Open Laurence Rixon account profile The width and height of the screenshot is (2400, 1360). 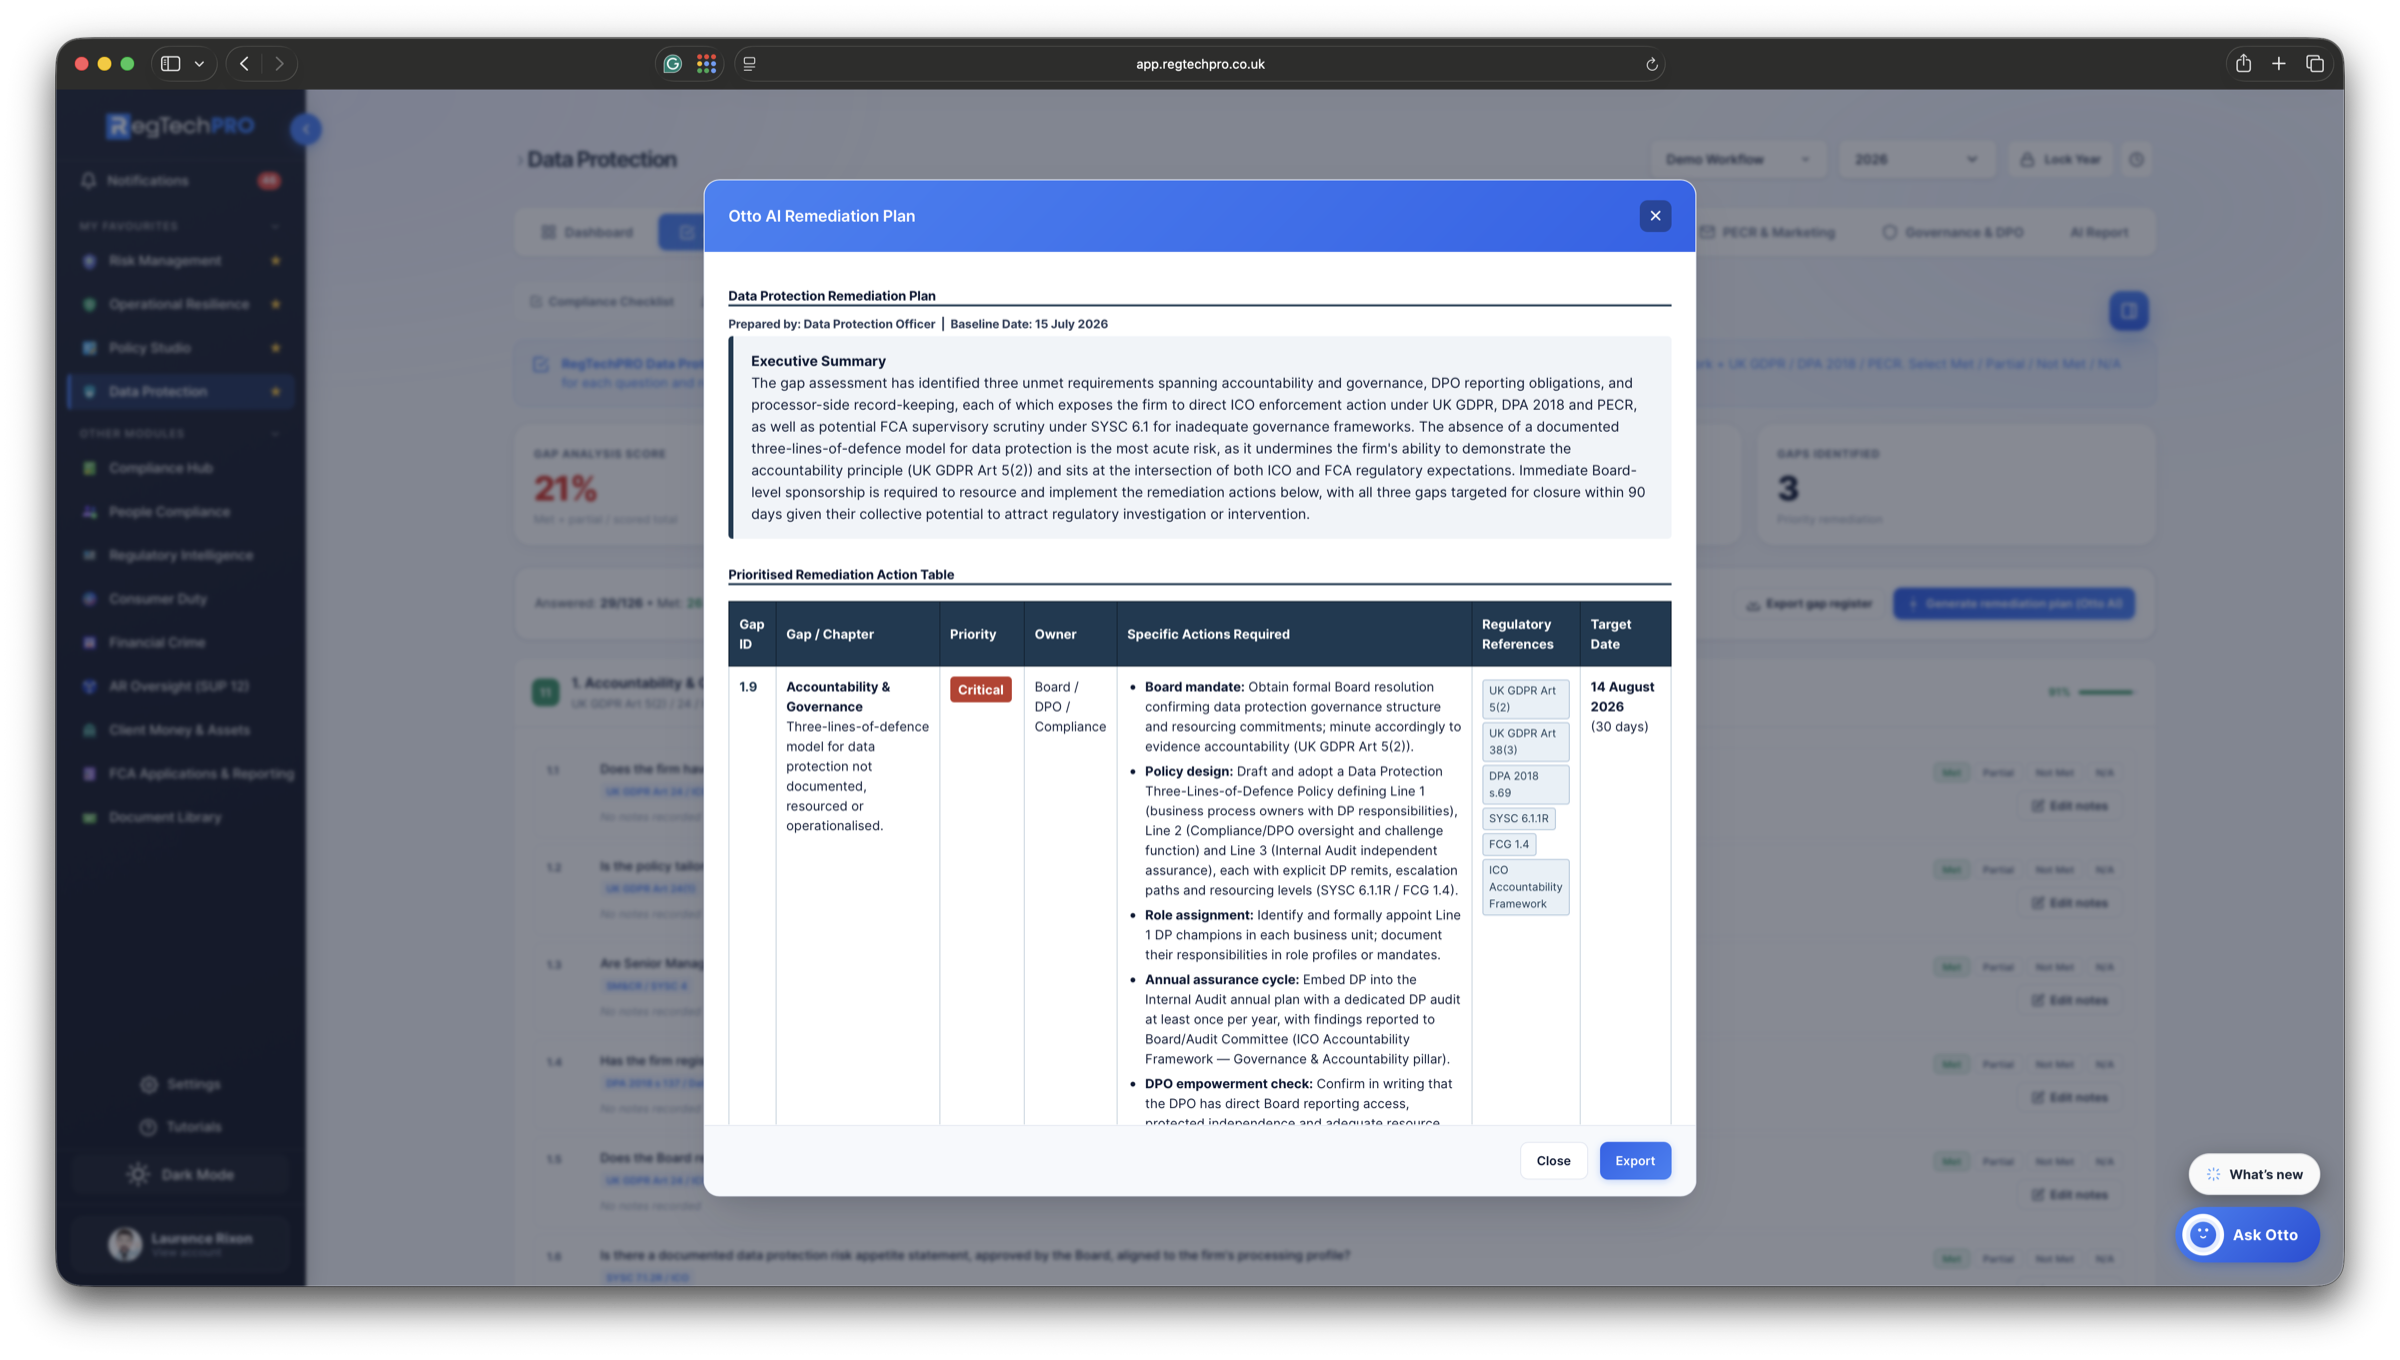tap(181, 1243)
